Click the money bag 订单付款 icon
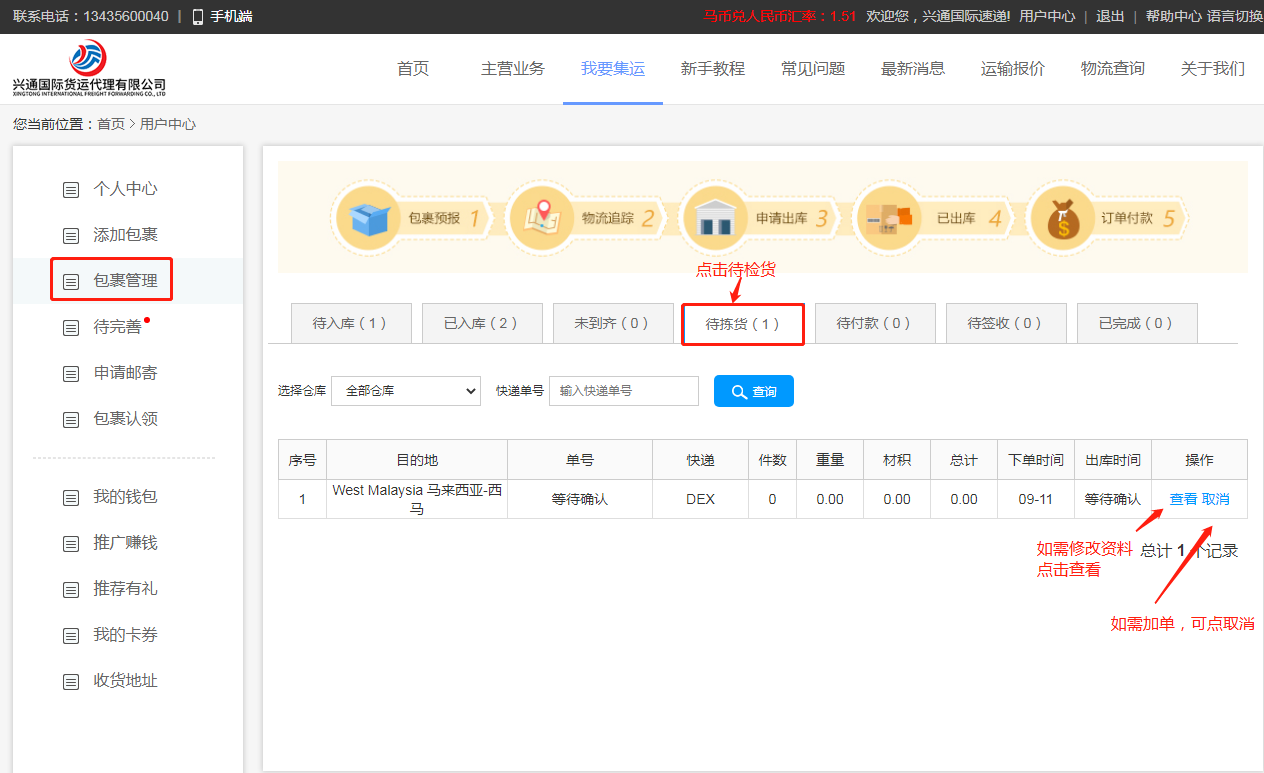The image size is (1264, 773). click(1062, 218)
